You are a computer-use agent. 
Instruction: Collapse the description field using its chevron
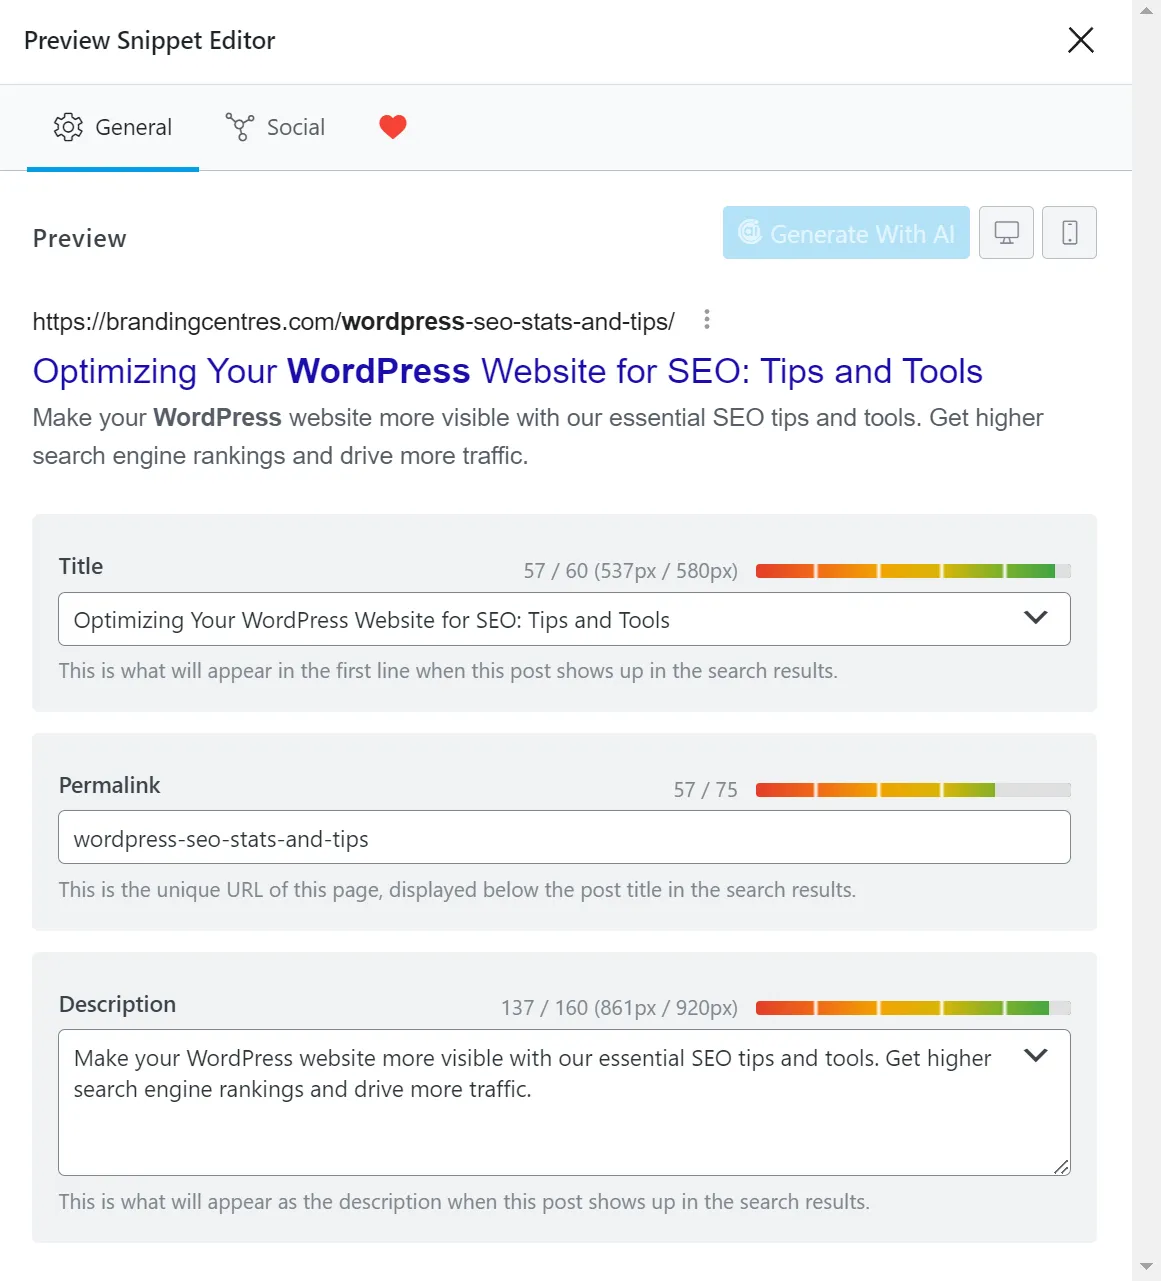pyautogui.click(x=1036, y=1056)
